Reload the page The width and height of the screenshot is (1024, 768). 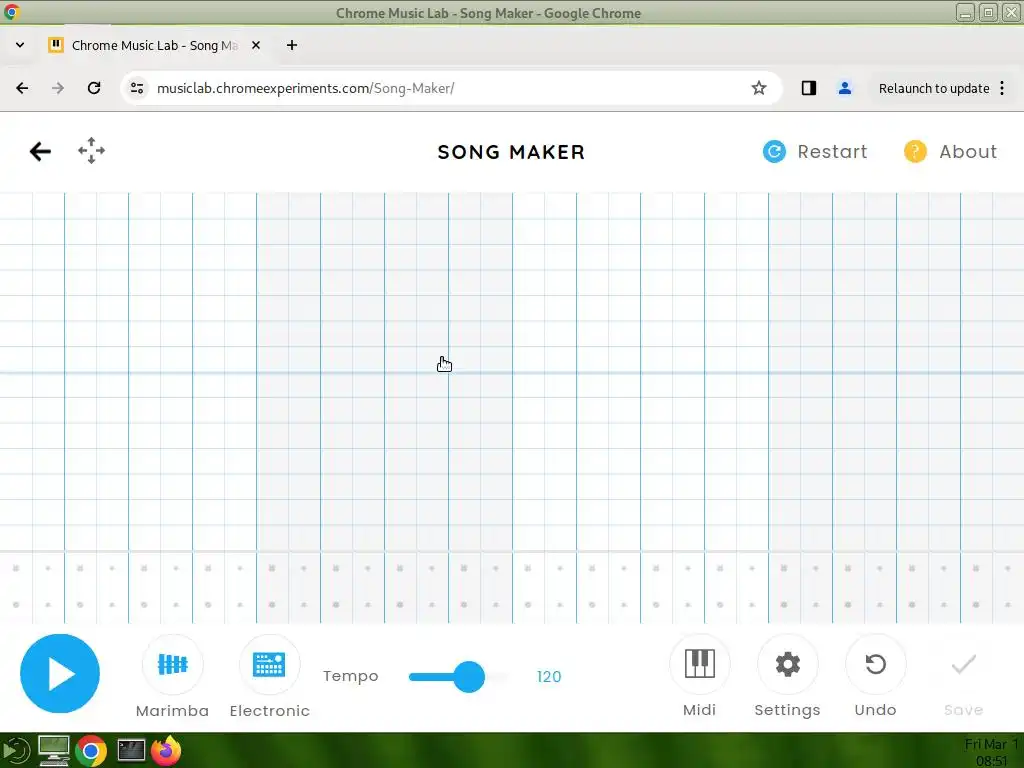pos(94,88)
